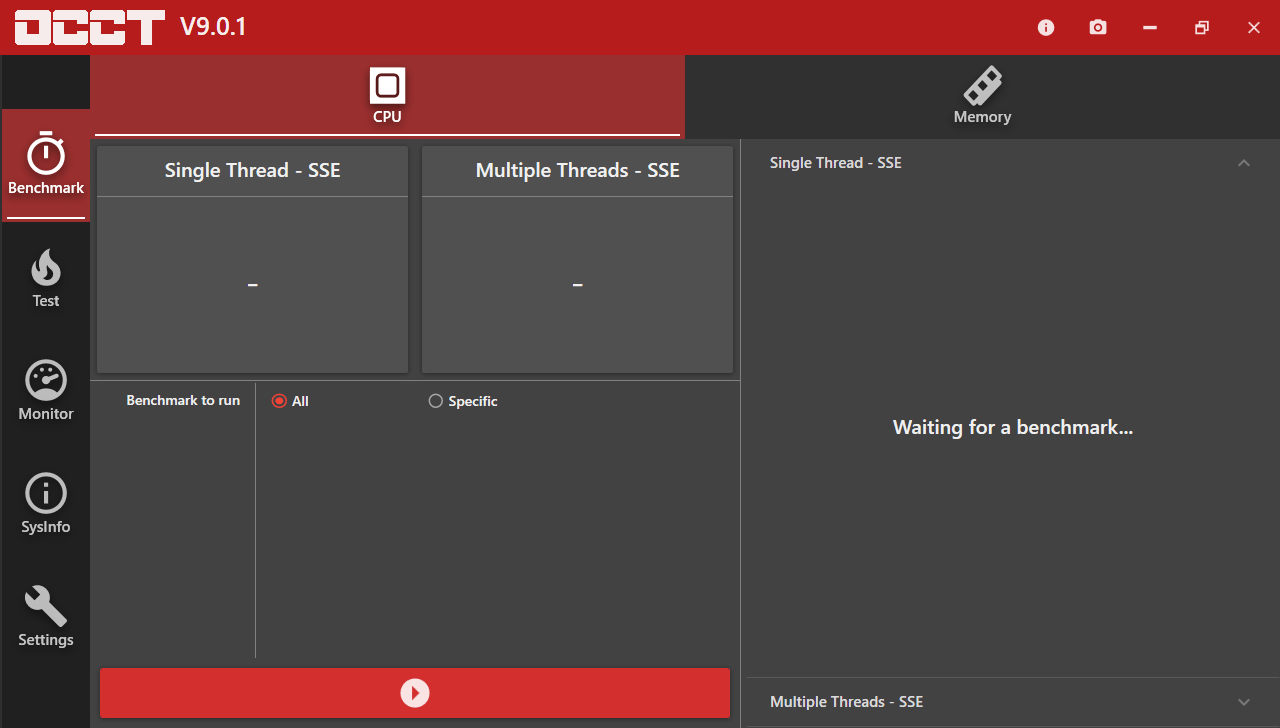
Task: Minimize the OCCT window
Action: click(x=1150, y=27)
